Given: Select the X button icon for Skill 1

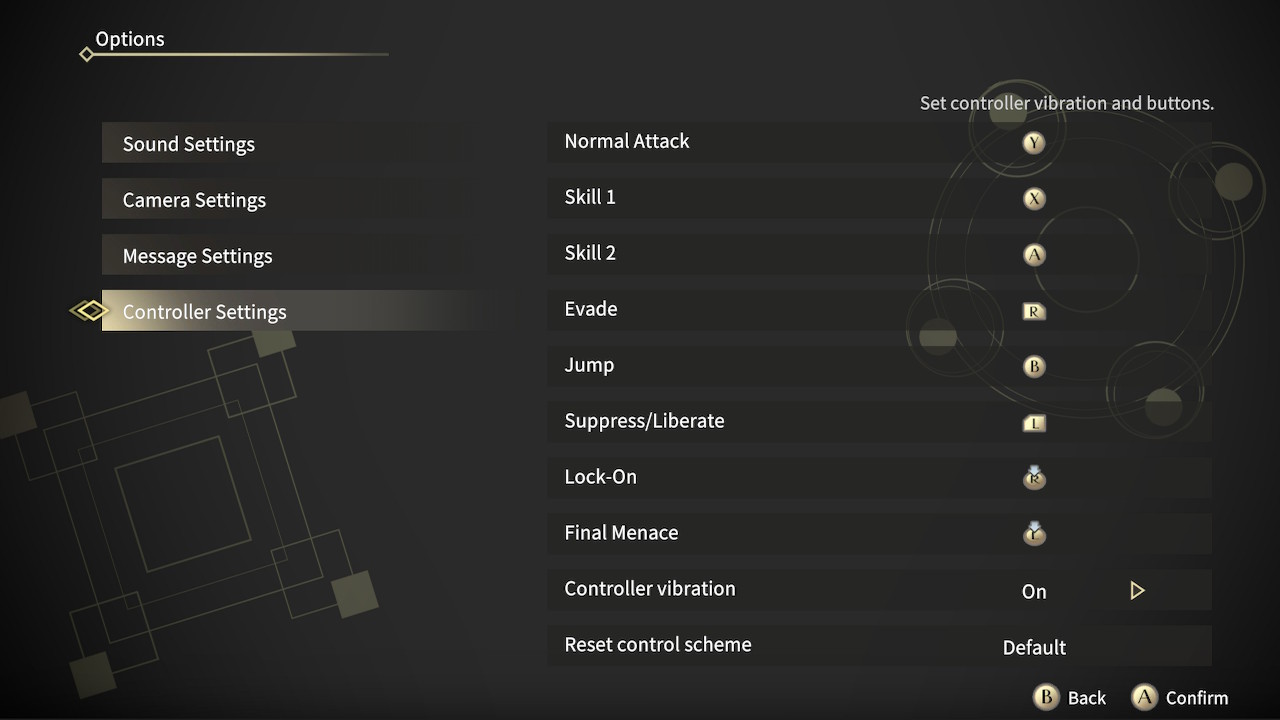Looking at the screenshot, I should [1034, 199].
